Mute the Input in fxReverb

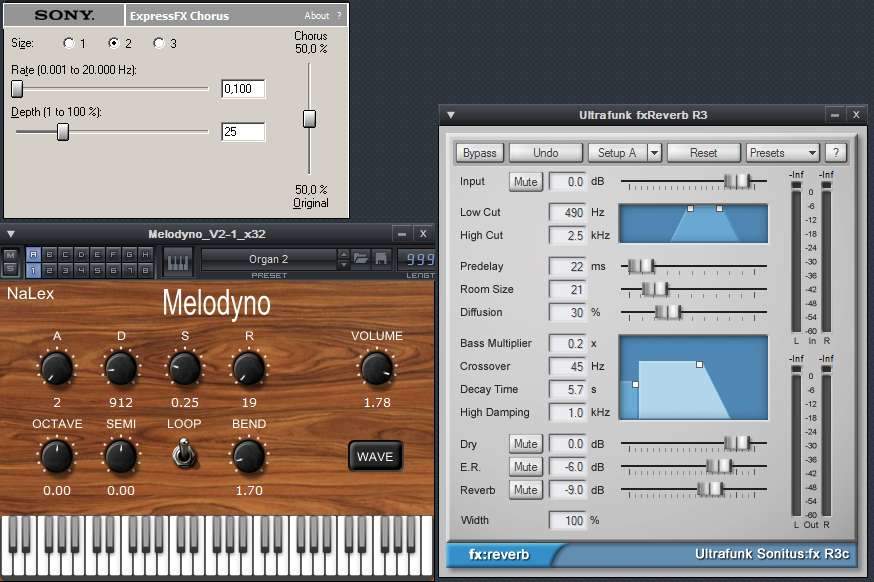pyautogui.click(x=526, y=182)
